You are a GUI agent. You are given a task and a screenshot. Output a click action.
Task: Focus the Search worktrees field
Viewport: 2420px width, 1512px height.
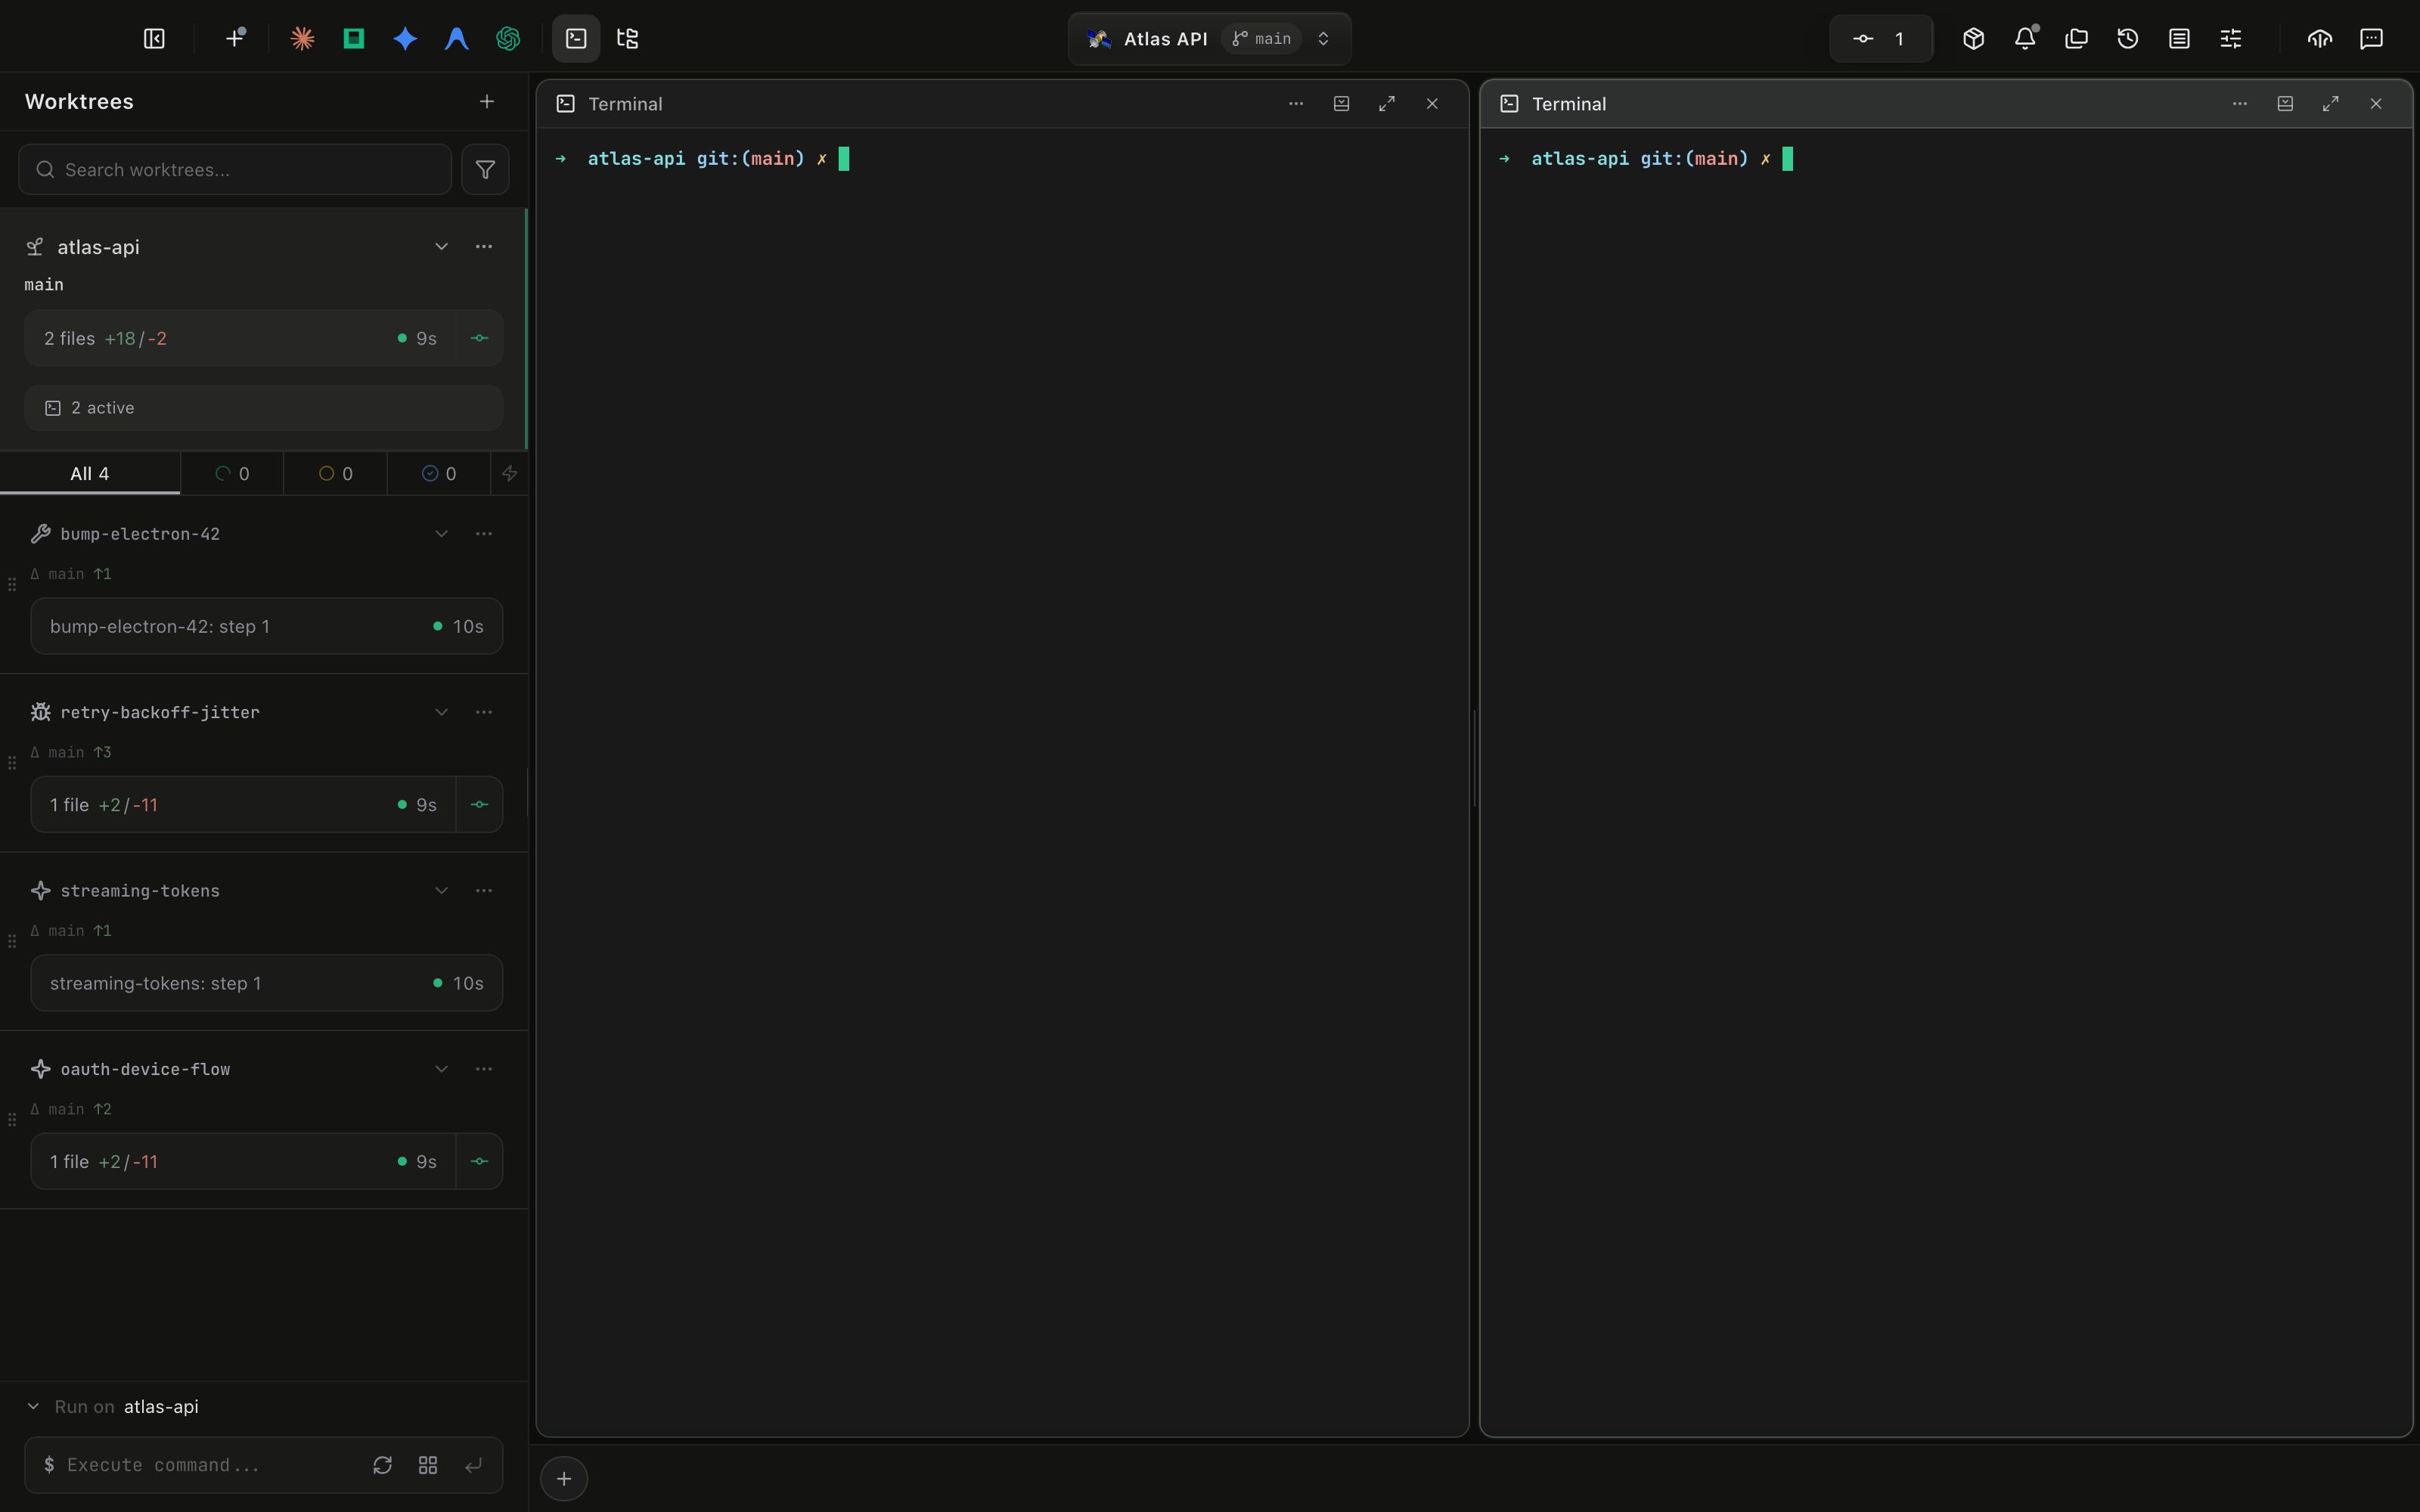(235, 169)
